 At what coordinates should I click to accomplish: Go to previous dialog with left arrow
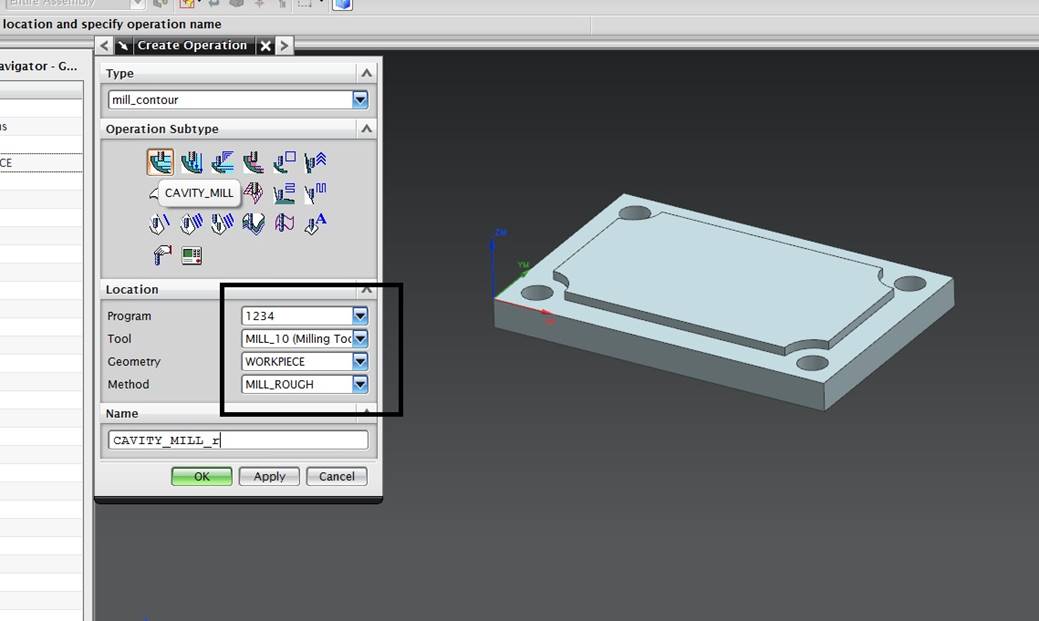point(104,46)
